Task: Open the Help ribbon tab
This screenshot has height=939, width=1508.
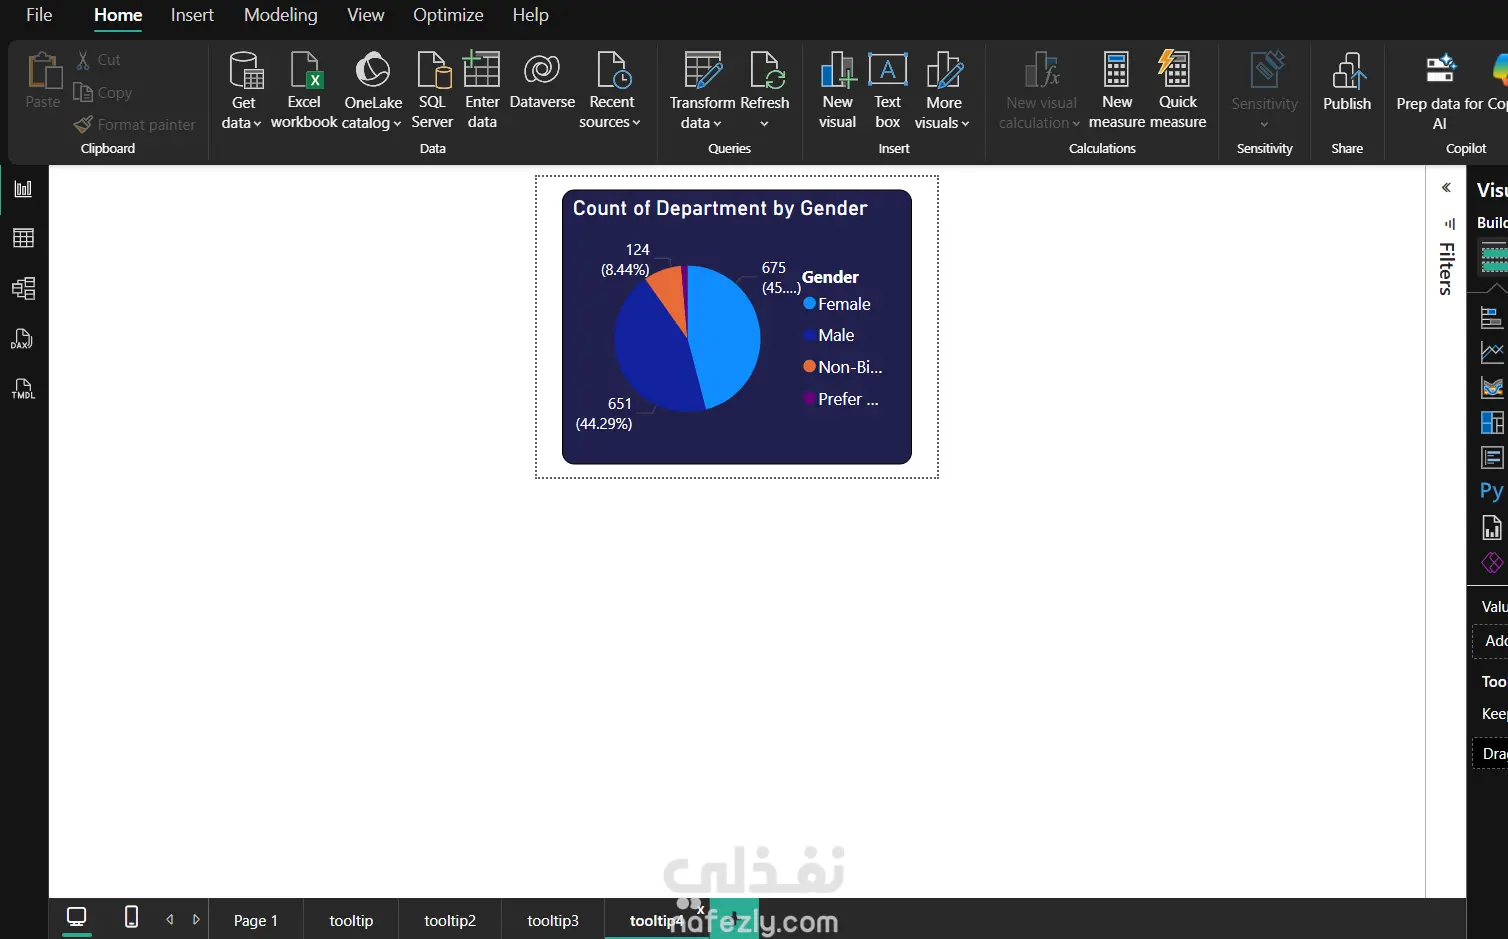Action: tap(530, 15)
